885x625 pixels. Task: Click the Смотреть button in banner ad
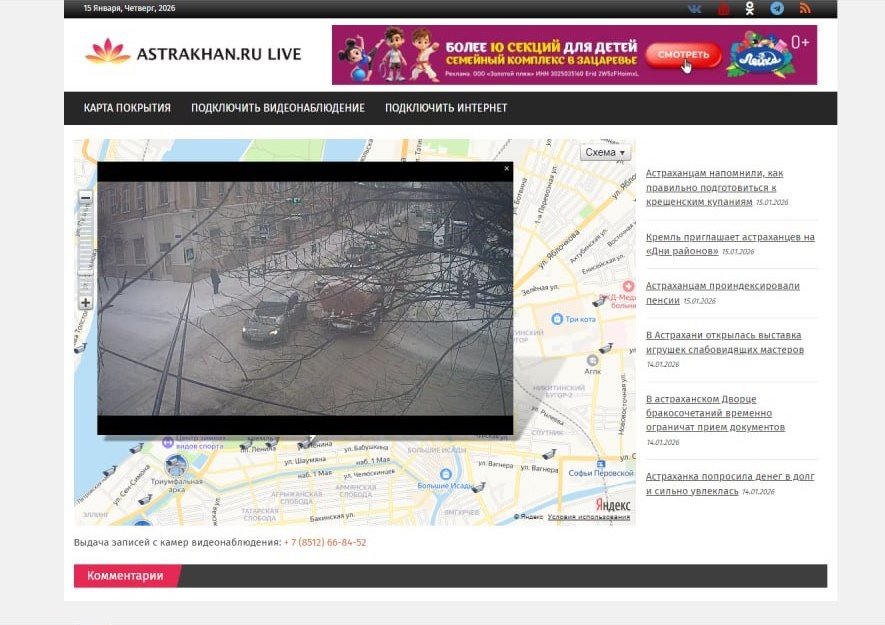(x=682, y=54)
